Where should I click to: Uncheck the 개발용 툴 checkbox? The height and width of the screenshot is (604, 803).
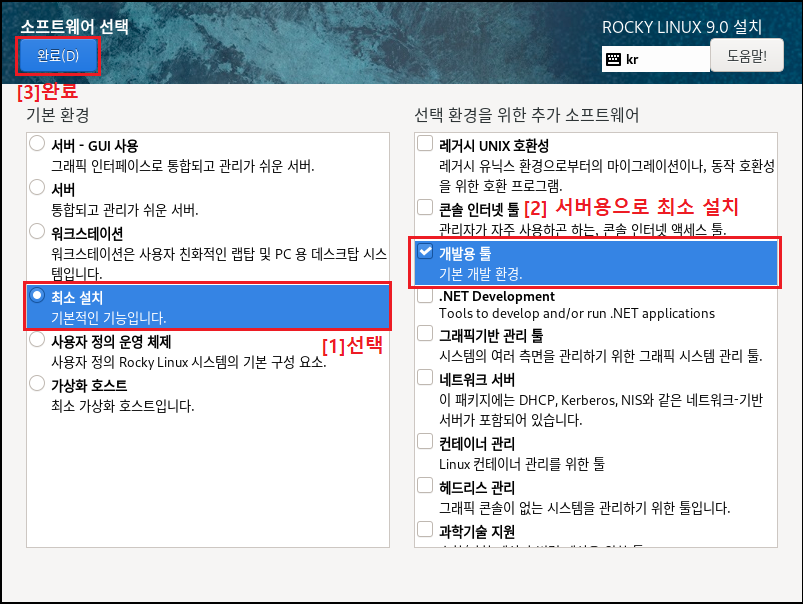pyautogui.click(x=425, y=251)
